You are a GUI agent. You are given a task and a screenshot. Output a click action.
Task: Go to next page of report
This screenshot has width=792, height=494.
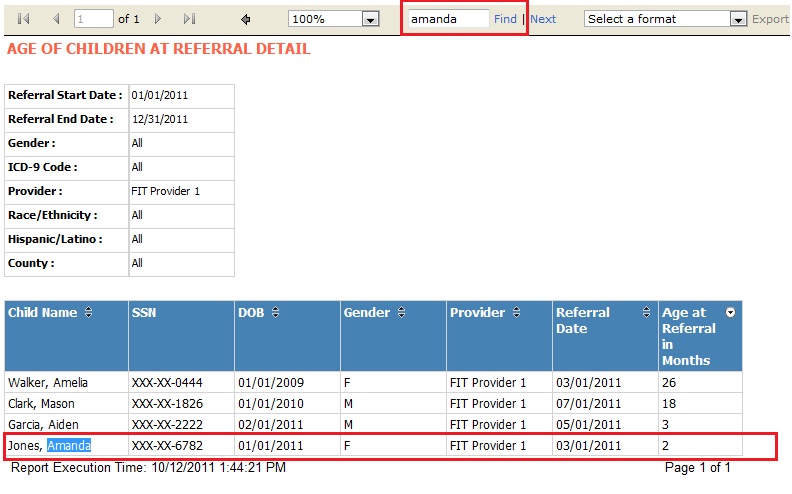click(x=158, y=19)
